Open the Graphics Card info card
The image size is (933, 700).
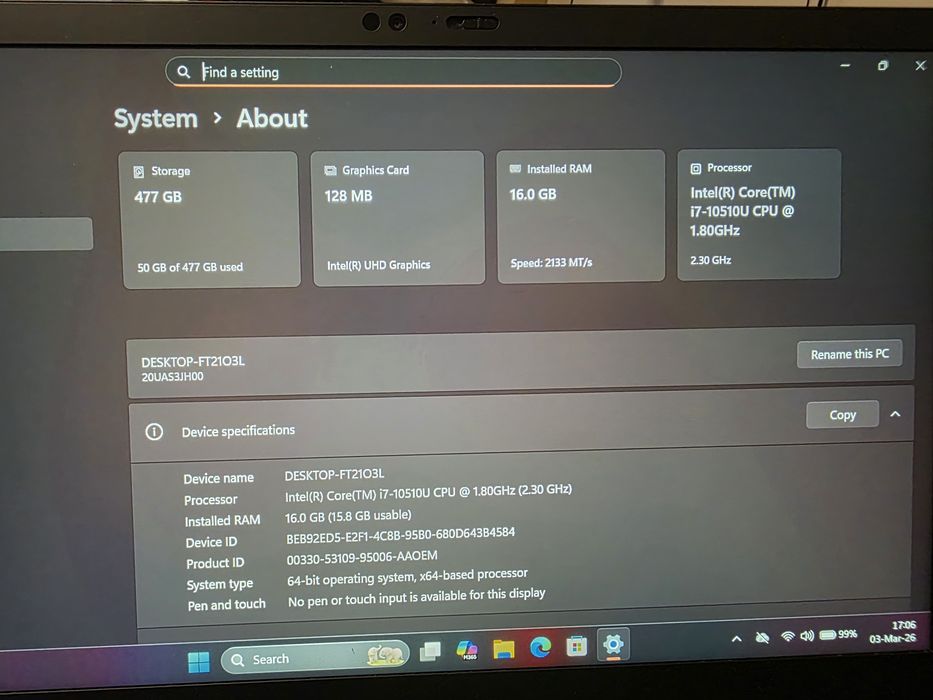(397, 218)
